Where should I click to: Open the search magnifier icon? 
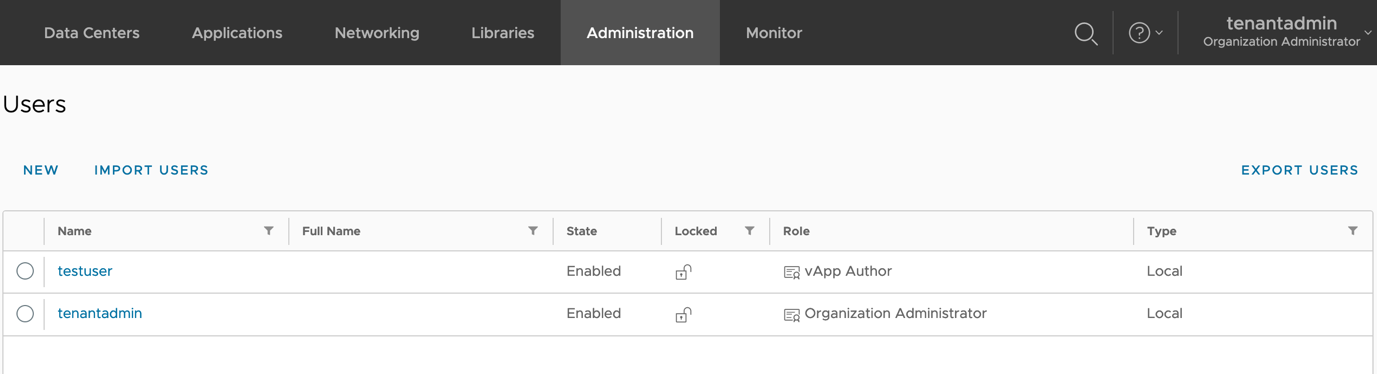coord(1086,34)
